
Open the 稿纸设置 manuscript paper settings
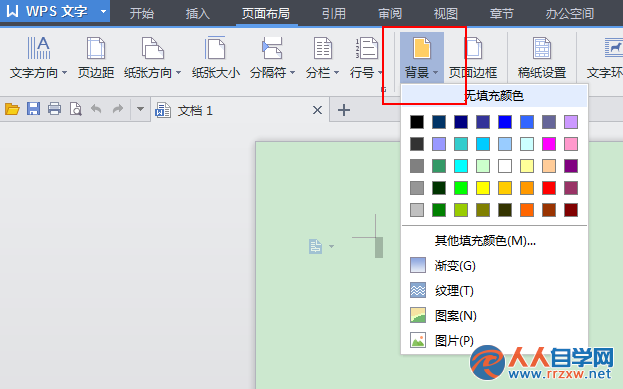(x=542, y=58)
